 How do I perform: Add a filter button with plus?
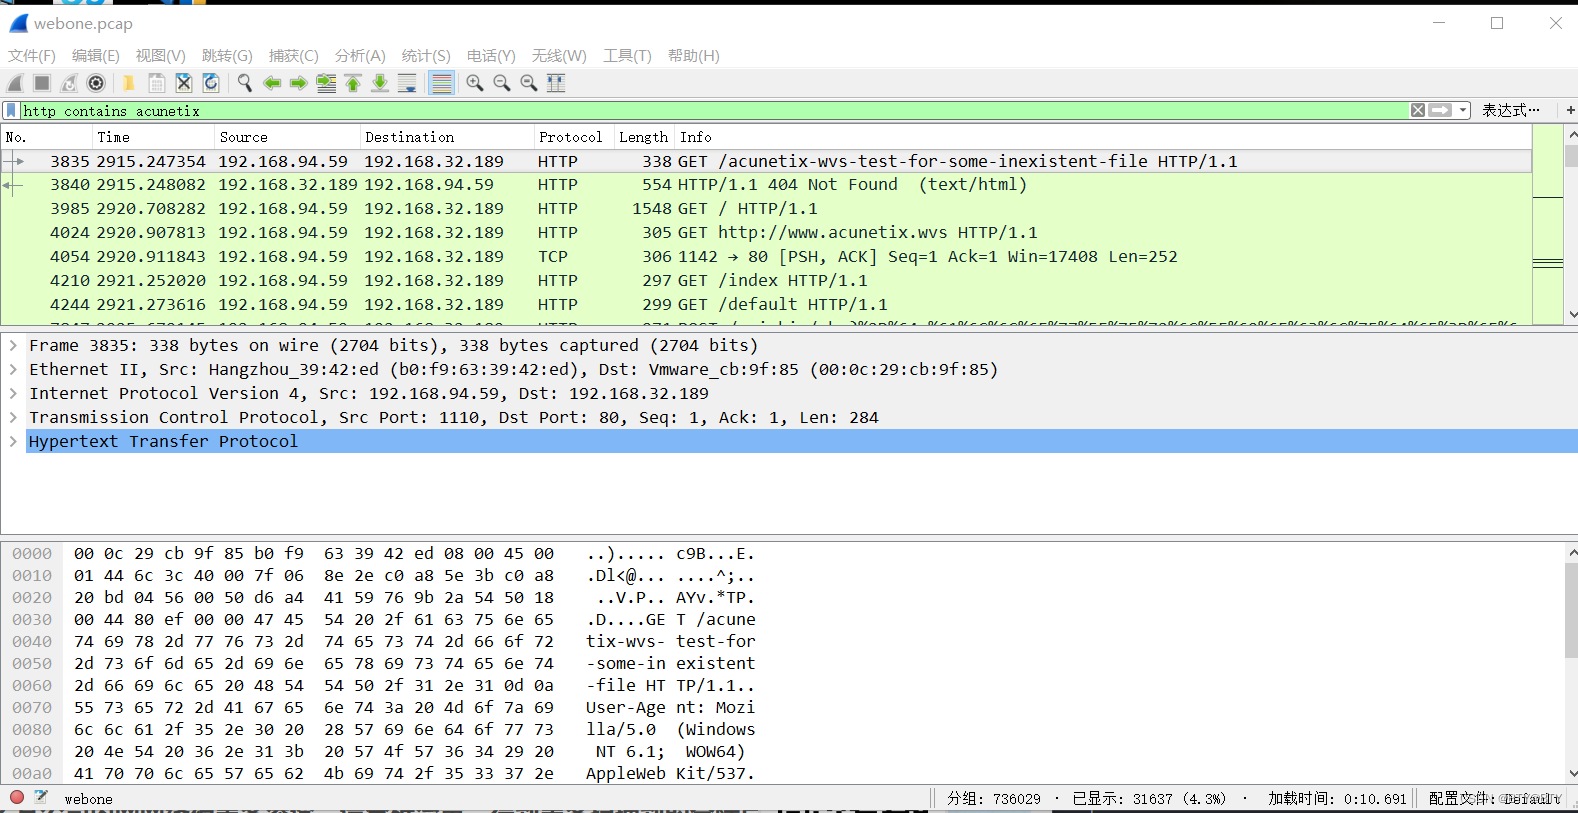point(1570,111)
